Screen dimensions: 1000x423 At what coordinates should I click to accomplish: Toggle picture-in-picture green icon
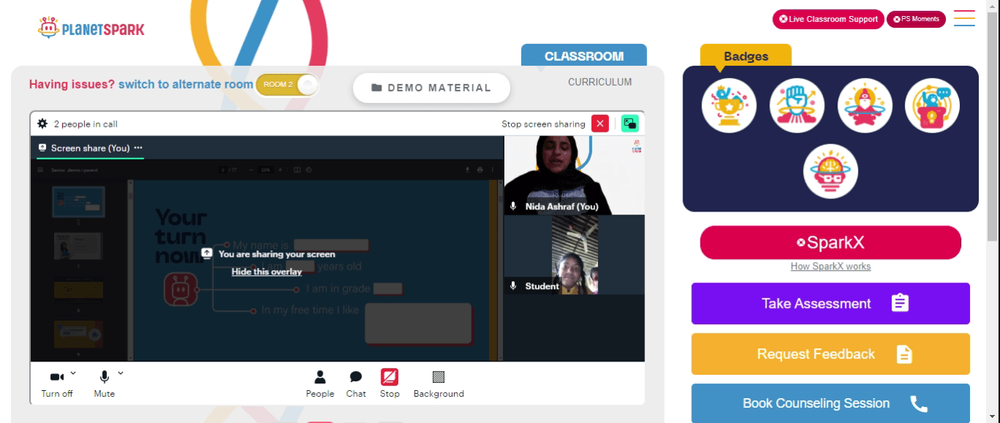coord(630,123)
